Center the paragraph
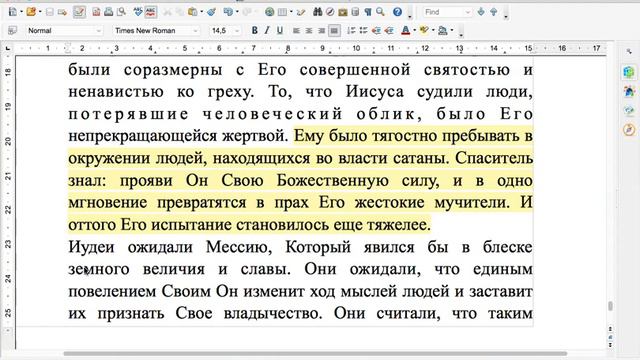 309,31
